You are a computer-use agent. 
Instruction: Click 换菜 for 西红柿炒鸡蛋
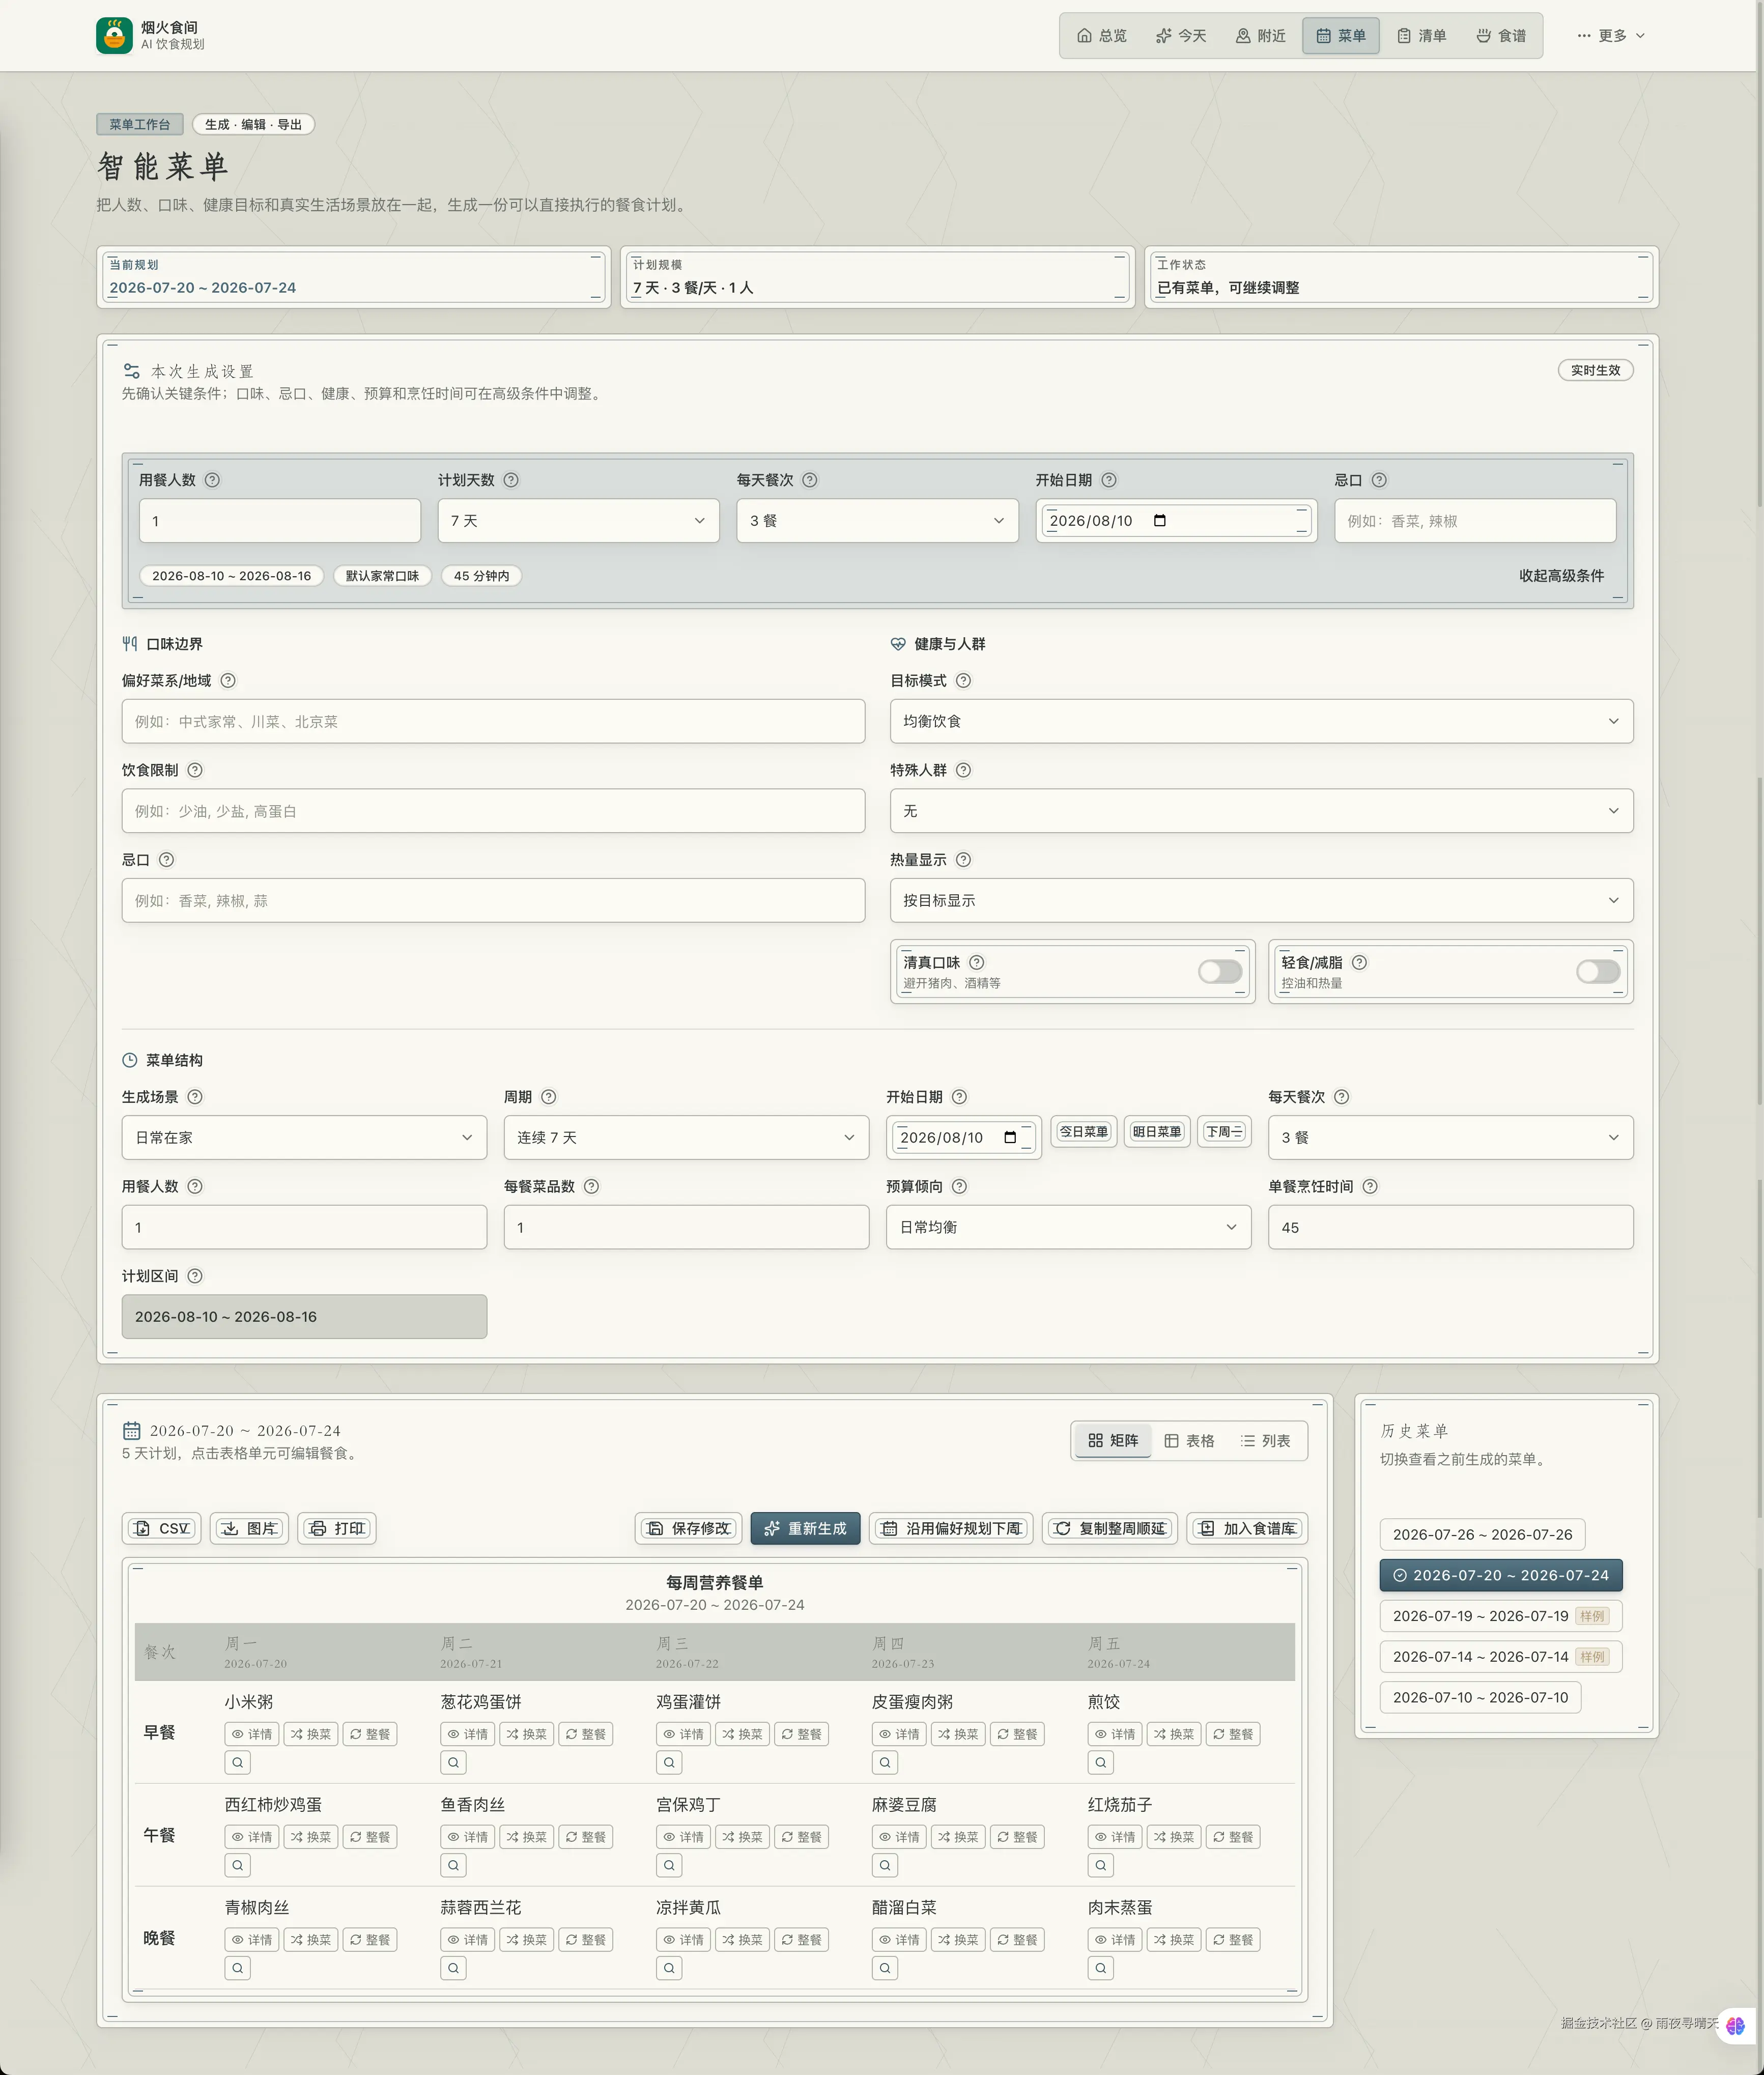click(x=311, y=1837)
